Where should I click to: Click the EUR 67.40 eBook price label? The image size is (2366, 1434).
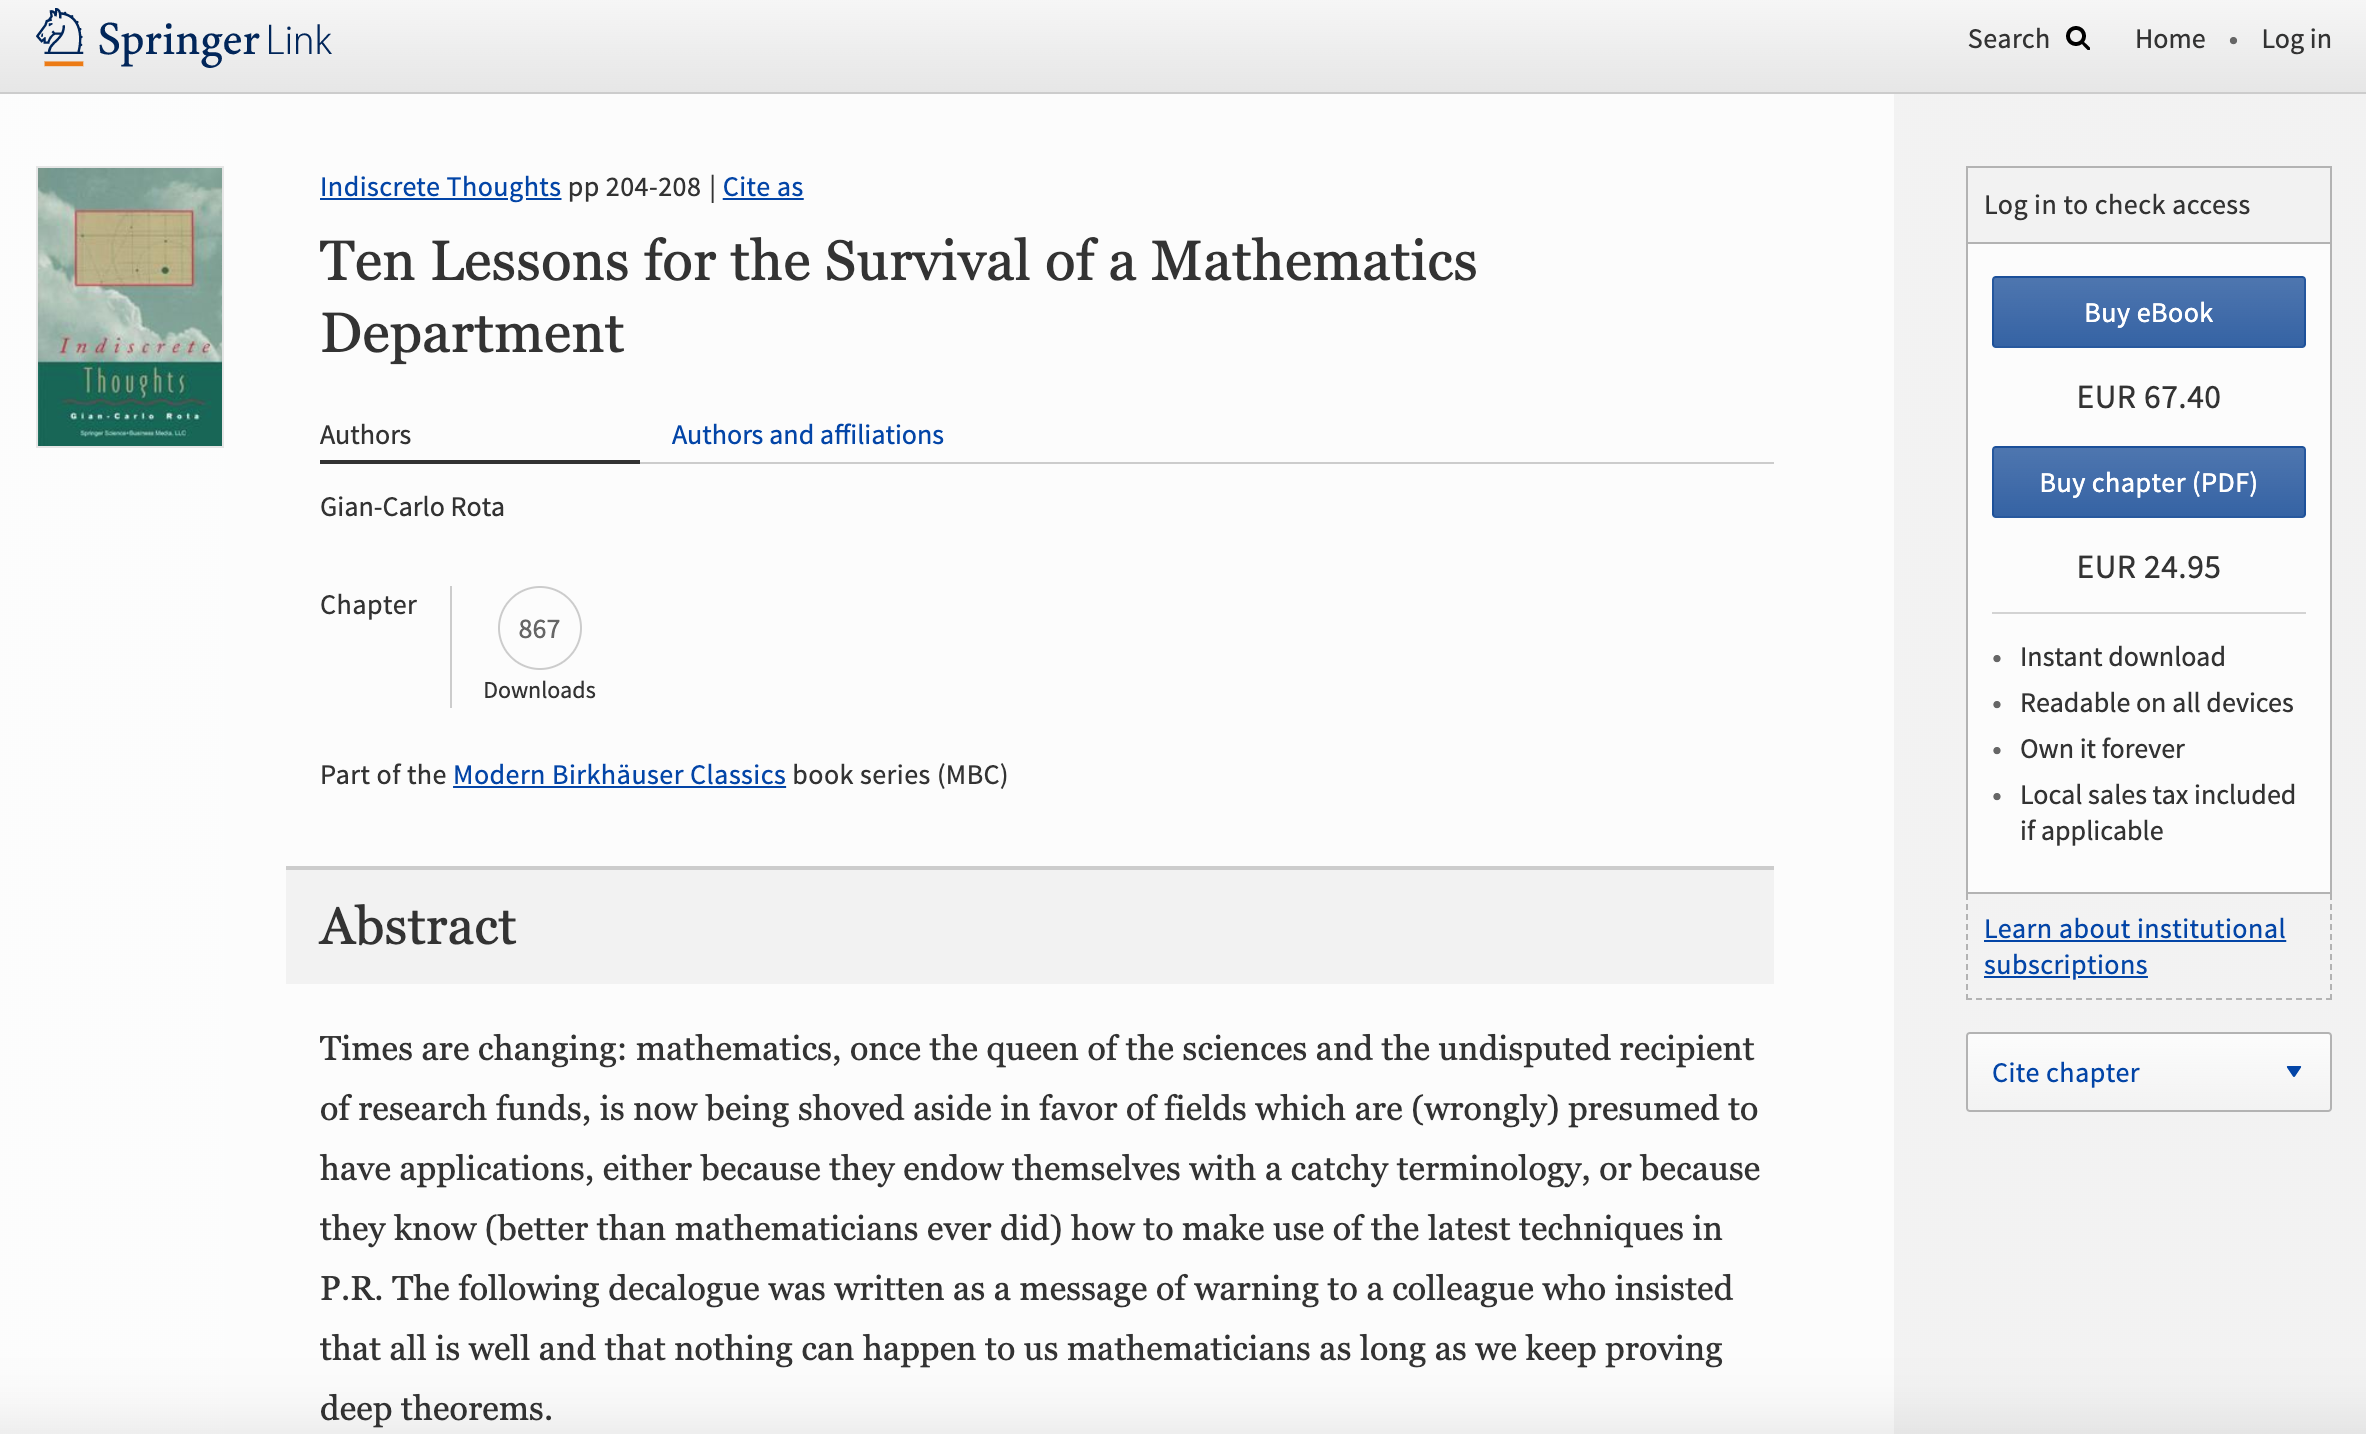[2147, 397]
